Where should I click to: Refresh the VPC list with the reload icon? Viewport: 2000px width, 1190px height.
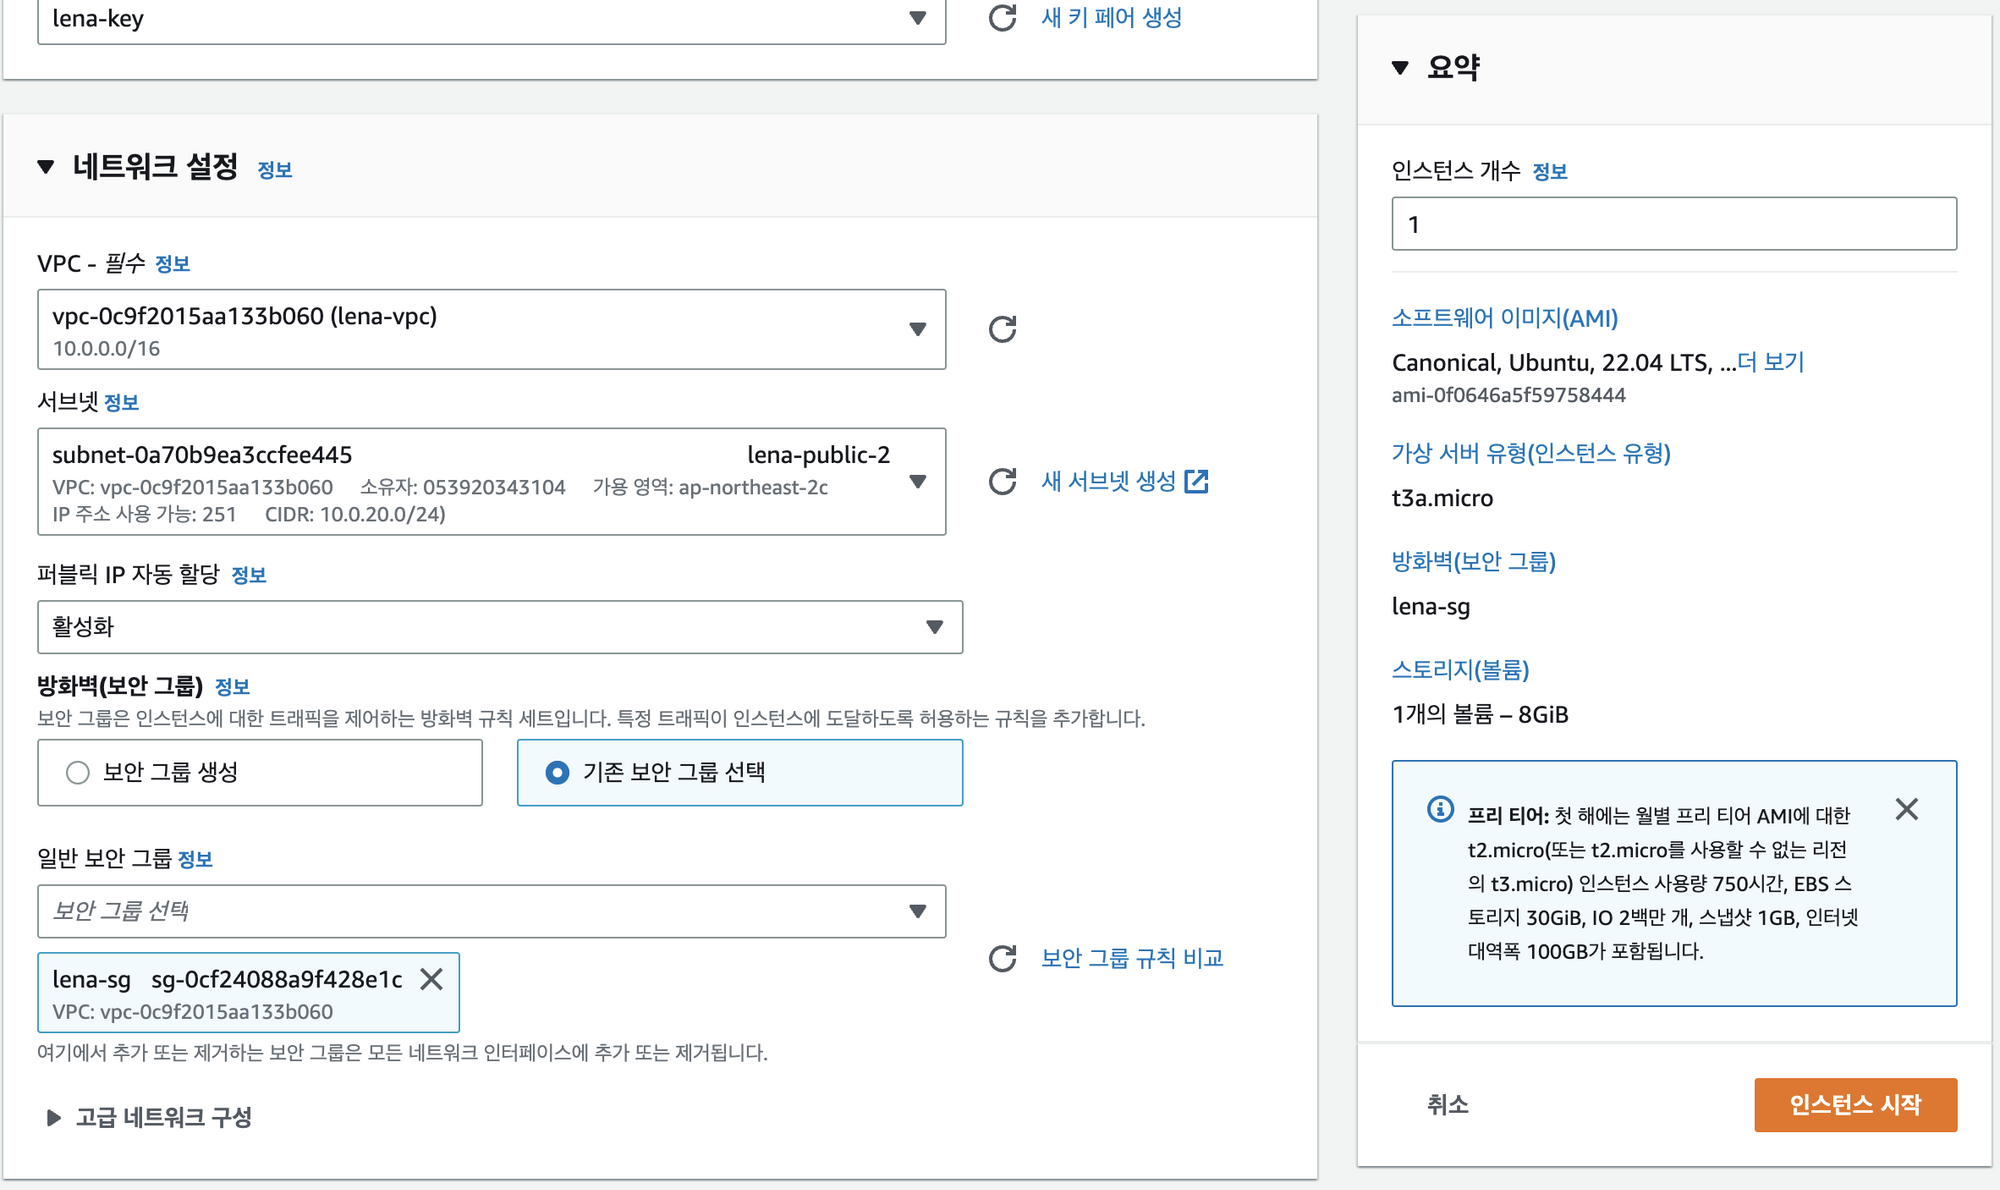[1002, 329]
